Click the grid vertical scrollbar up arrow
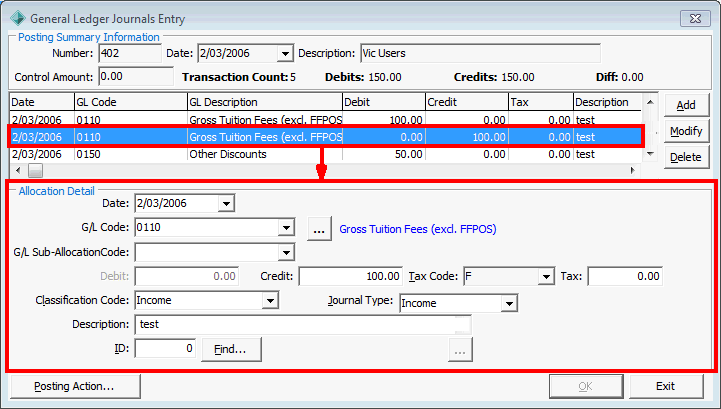The image size is (721, 409). point(650,102)
